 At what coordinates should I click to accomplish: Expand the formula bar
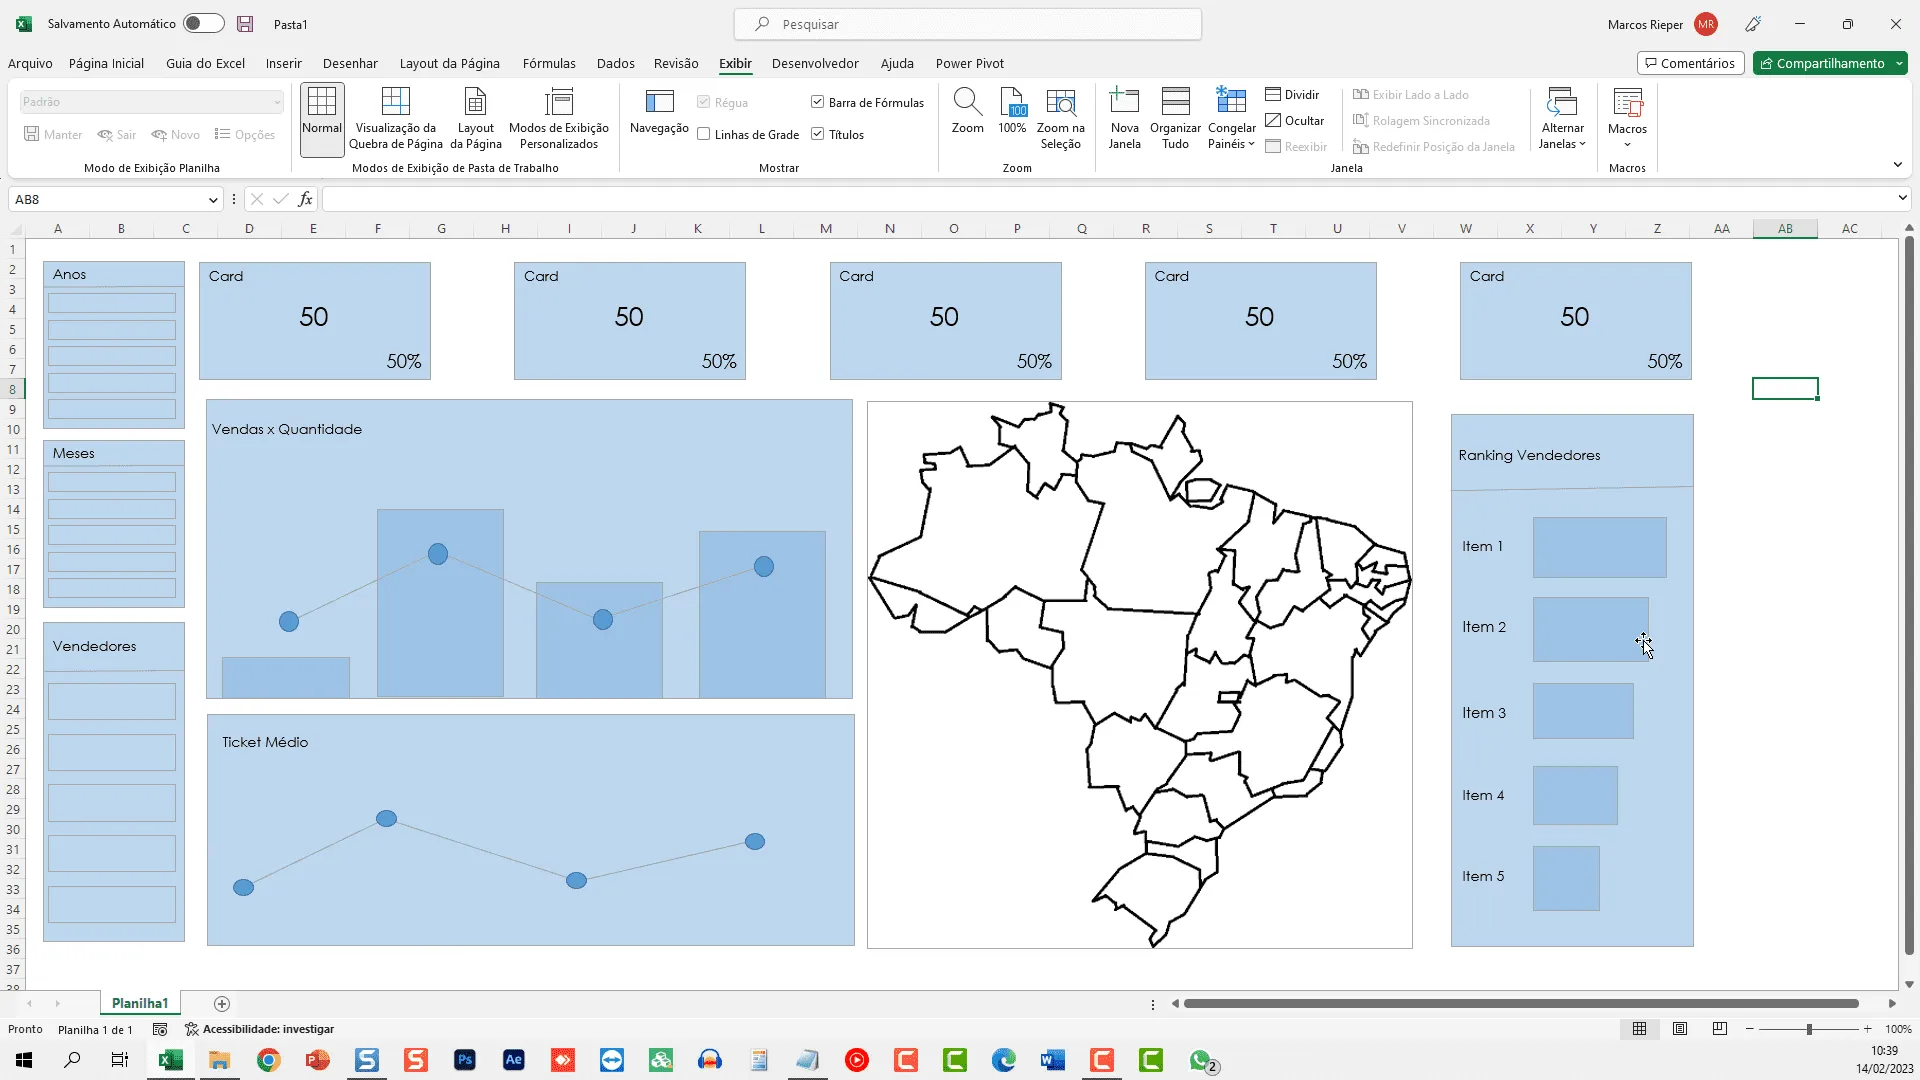coord(1902,199)
